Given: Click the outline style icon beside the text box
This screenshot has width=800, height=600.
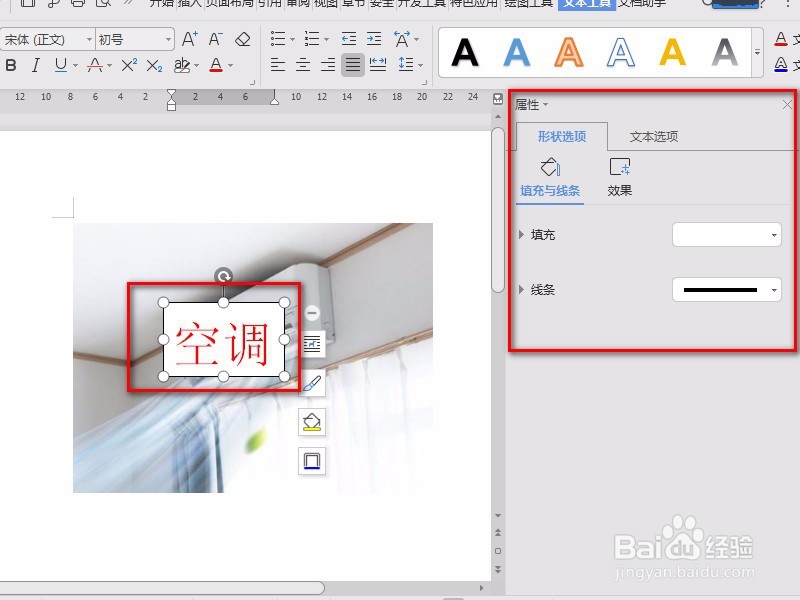Looking at the screenshot, I should click(x=311, y=462).
